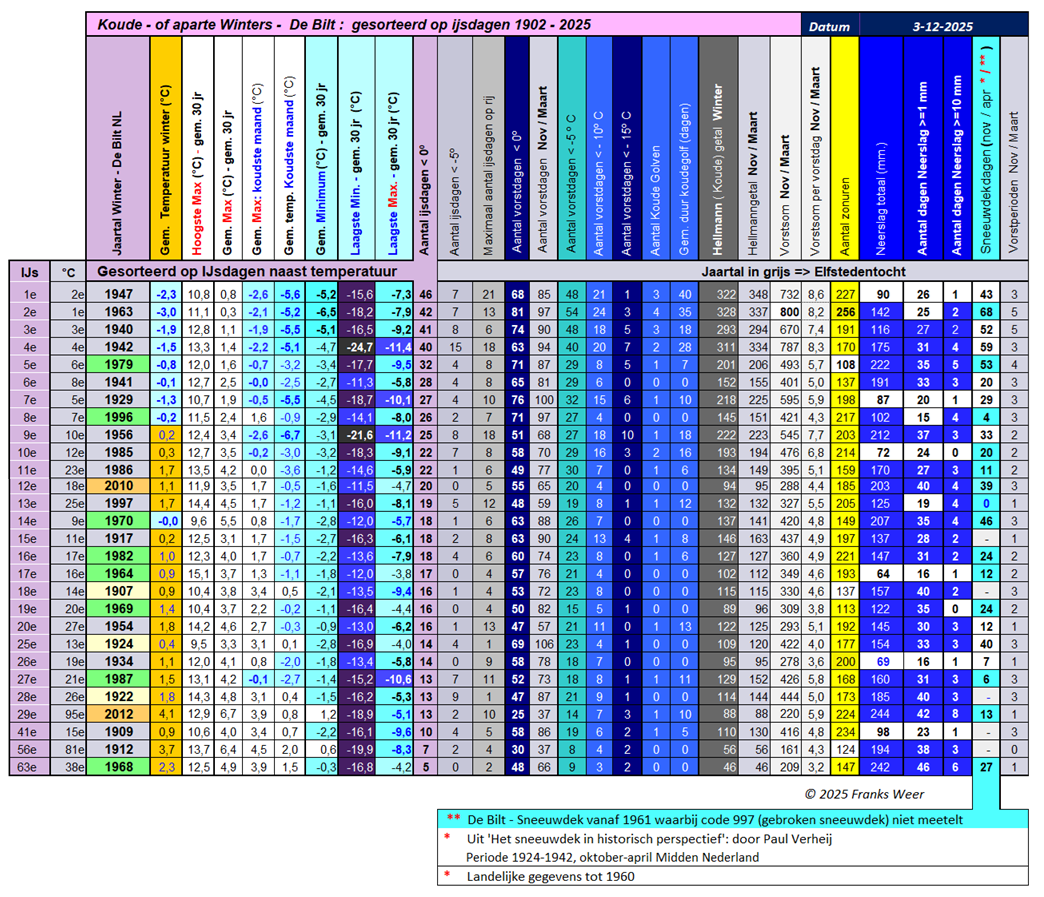Click the year cell 1947
The image size is (1044, 897).
(x=118, y=294)
